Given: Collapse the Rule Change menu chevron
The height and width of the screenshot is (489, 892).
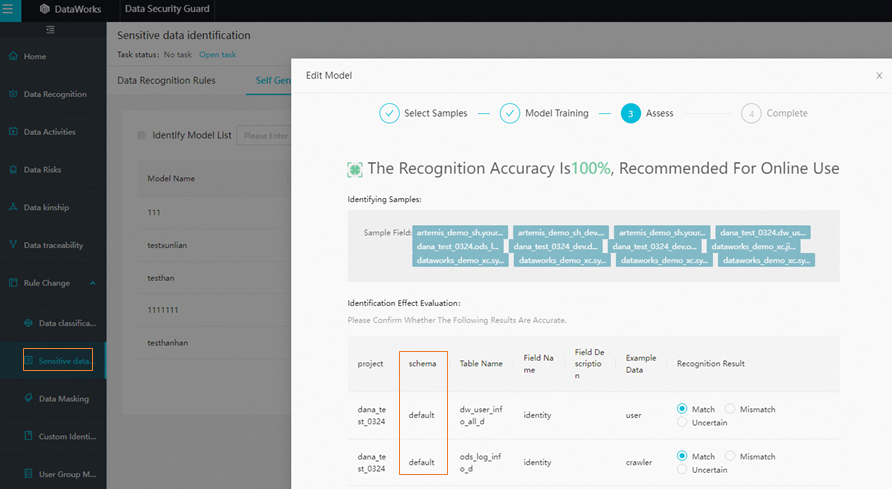Looking at the screenshot, I should click(x=92, y=283).
